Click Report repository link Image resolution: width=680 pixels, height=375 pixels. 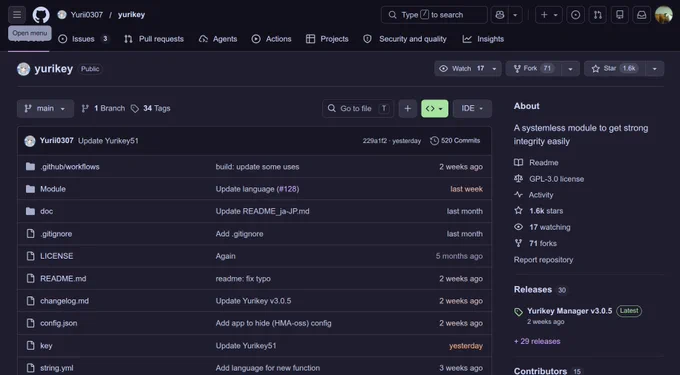[543, 260]
